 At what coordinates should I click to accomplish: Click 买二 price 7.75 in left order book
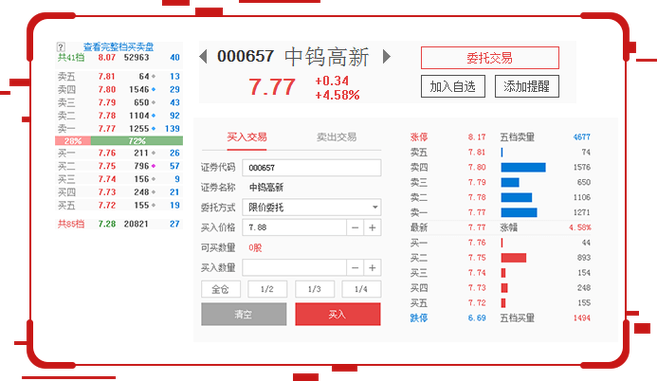(x=106, y=166)
